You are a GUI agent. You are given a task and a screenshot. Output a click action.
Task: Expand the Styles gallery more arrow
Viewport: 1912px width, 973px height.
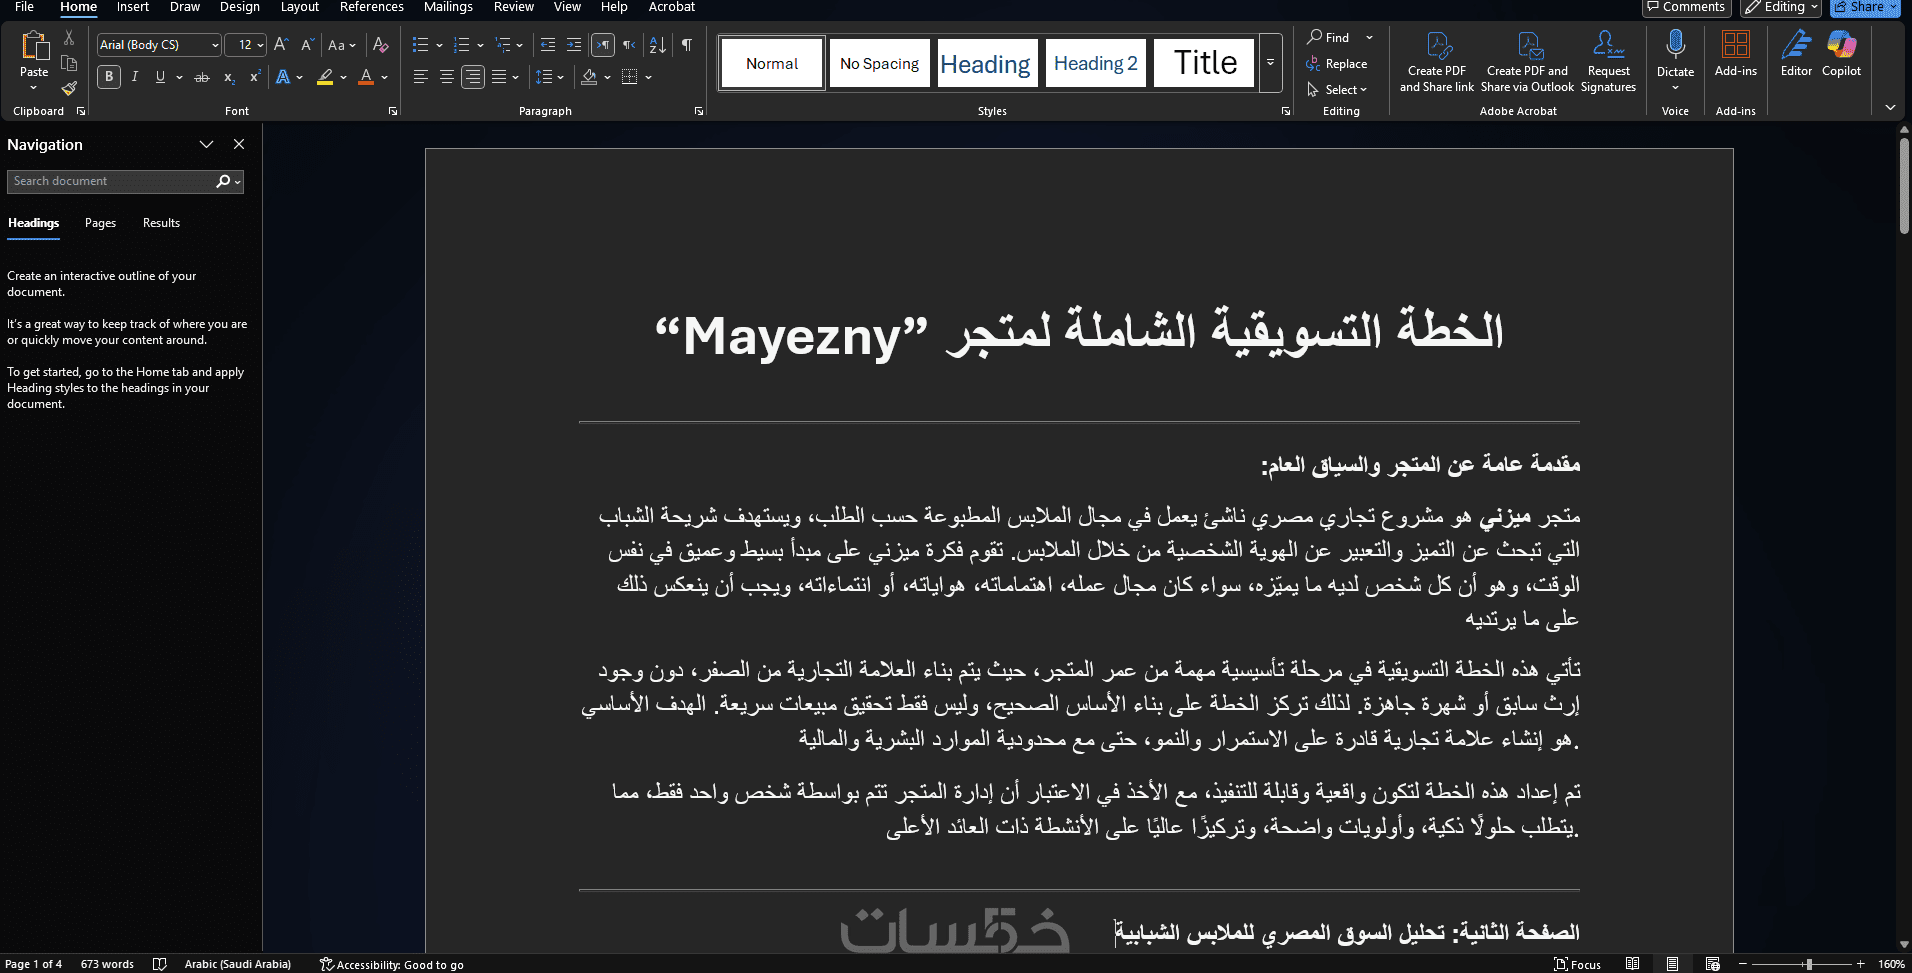point(1270,62)
